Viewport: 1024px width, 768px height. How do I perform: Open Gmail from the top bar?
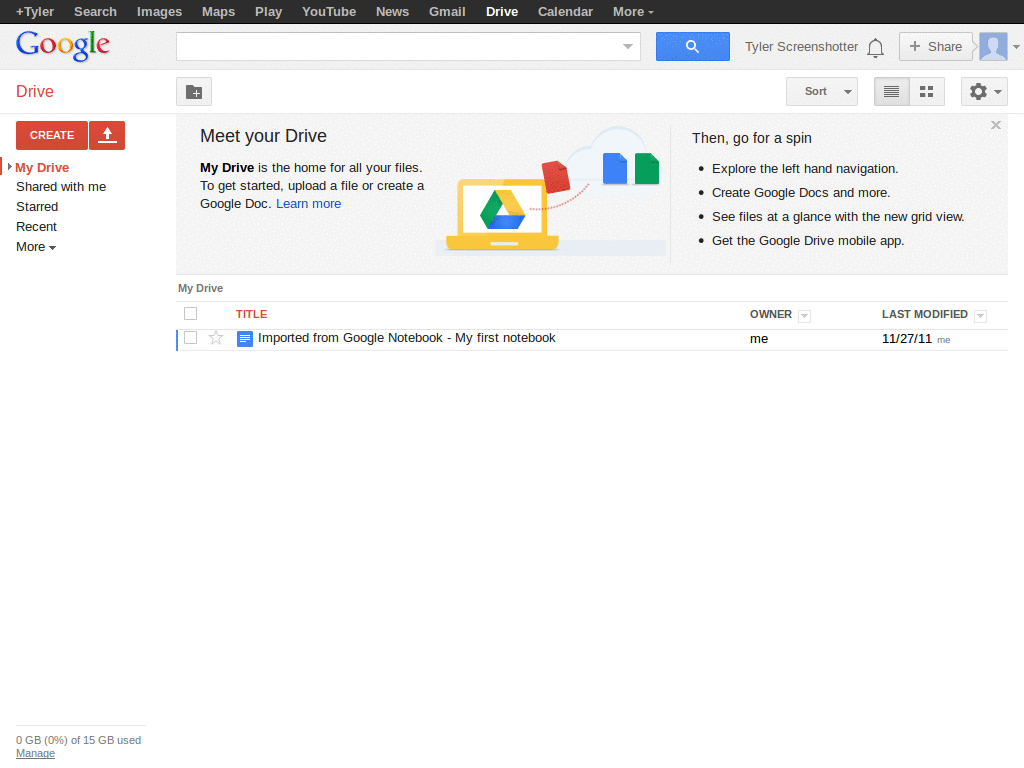(x=447, y=12)
